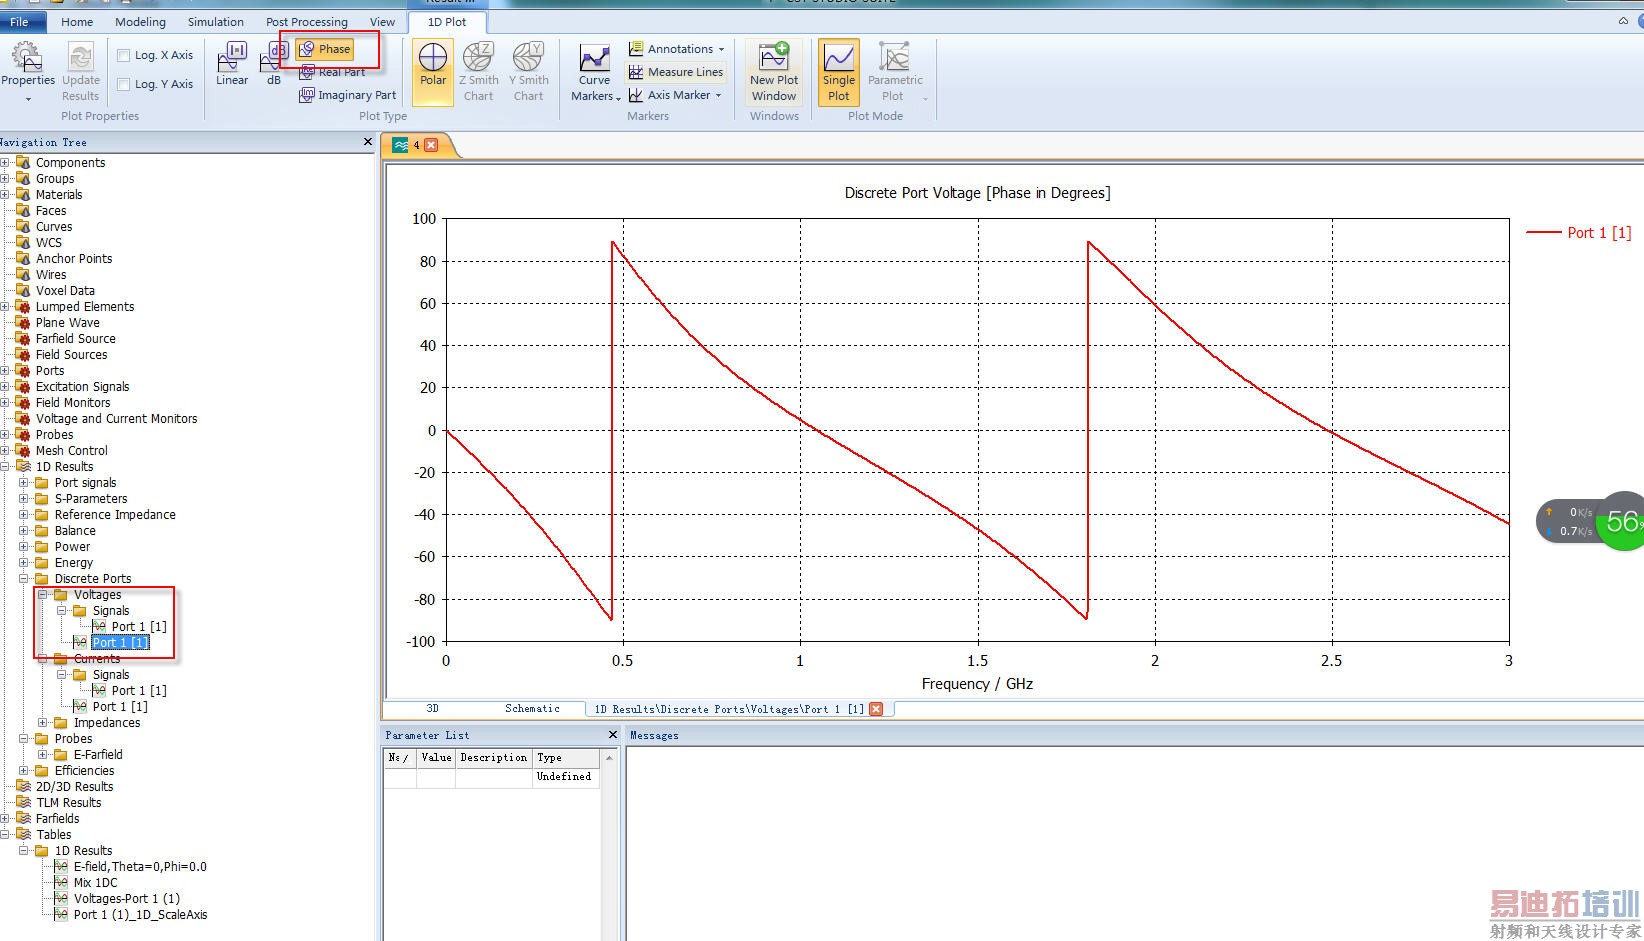This screenshot has height=941, width=1644.
Task: Select the Linear plot type icon
Action: 232,64
